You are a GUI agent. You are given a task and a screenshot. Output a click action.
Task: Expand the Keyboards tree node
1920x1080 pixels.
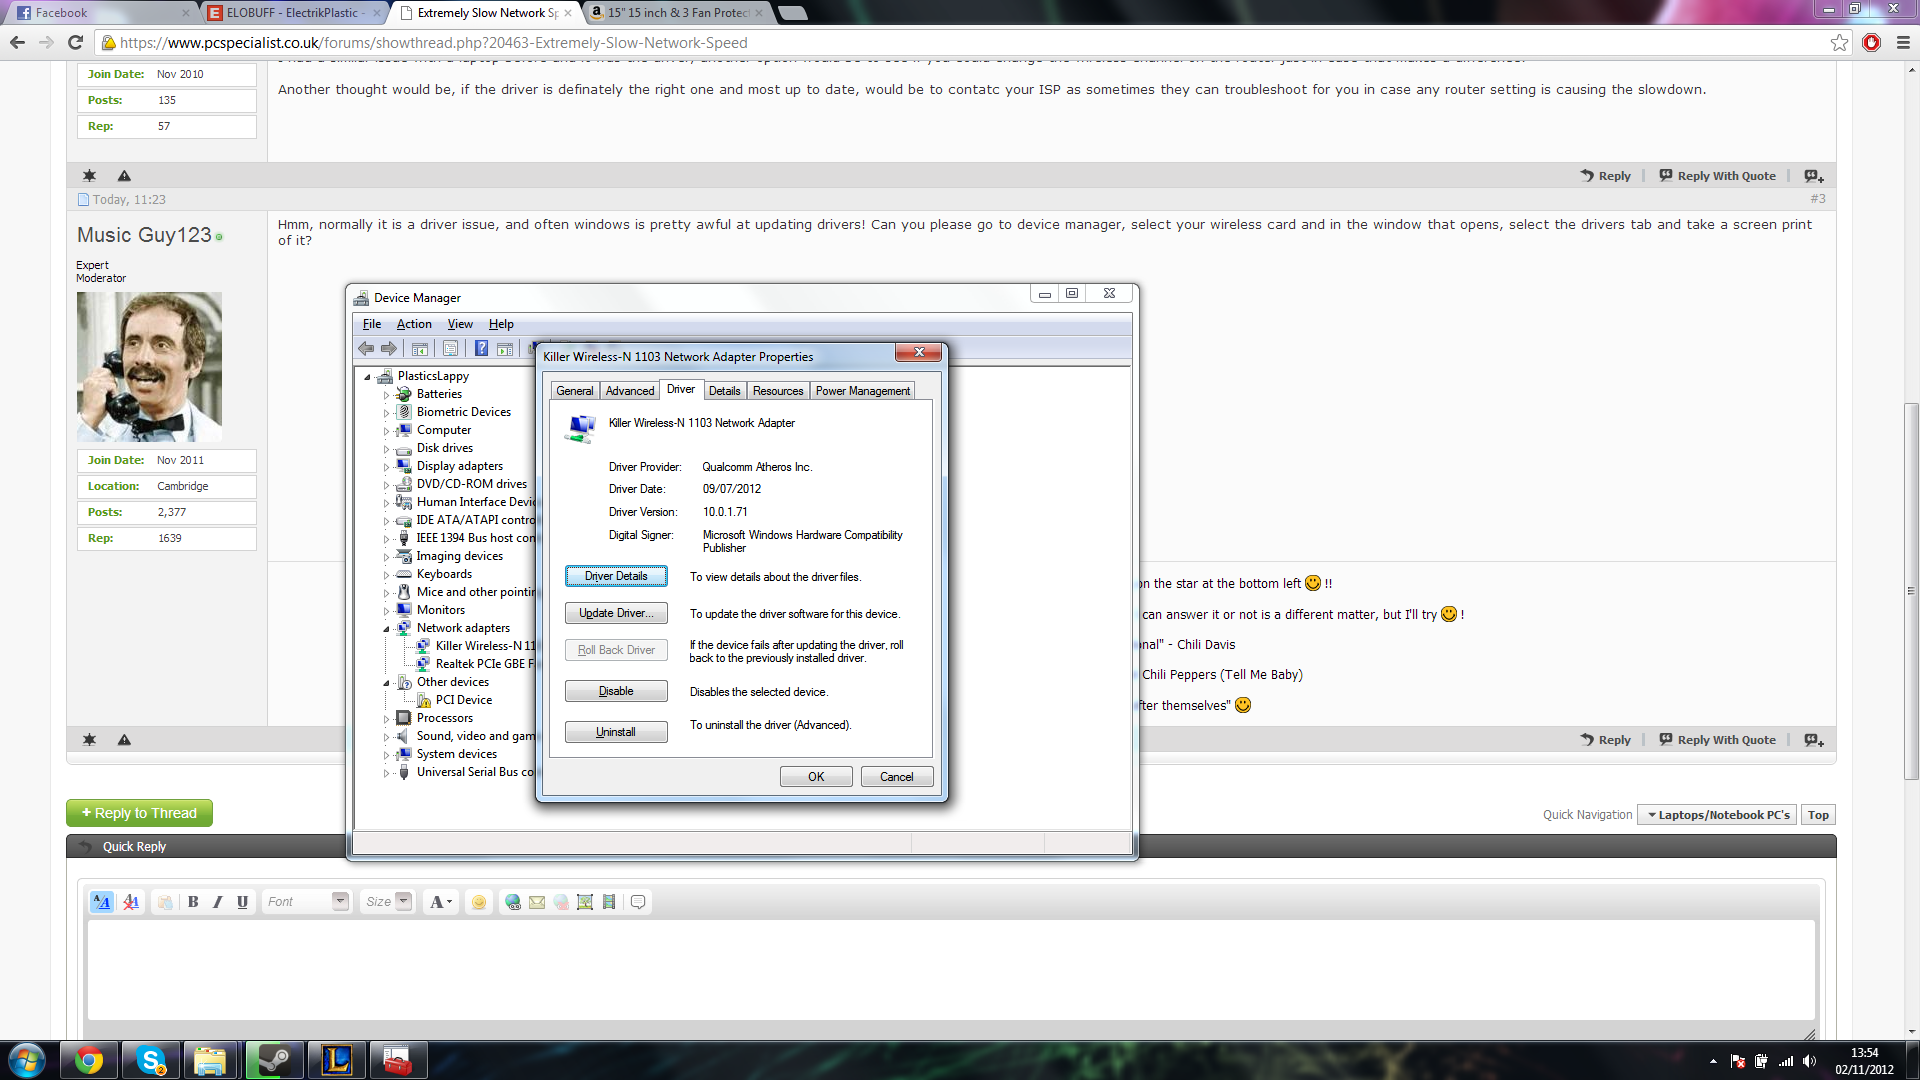click(x=386, y=575)
